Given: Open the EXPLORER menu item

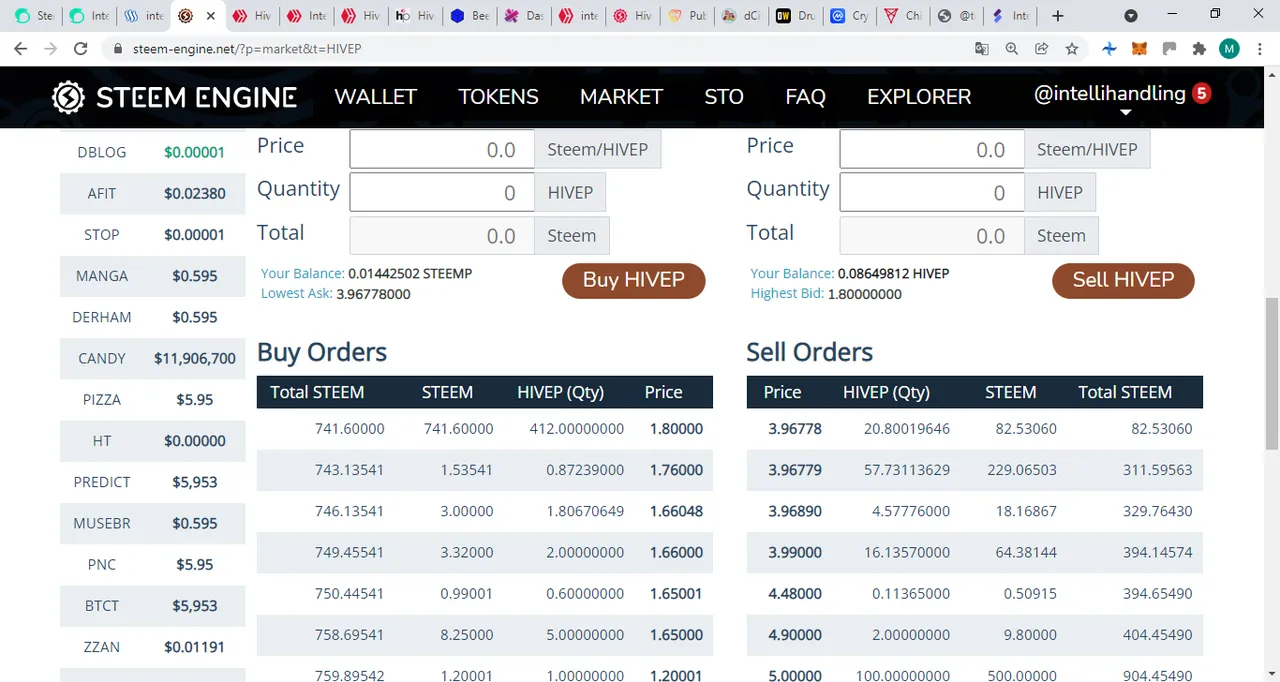Looking at the screenshot, I should [919, 97].
